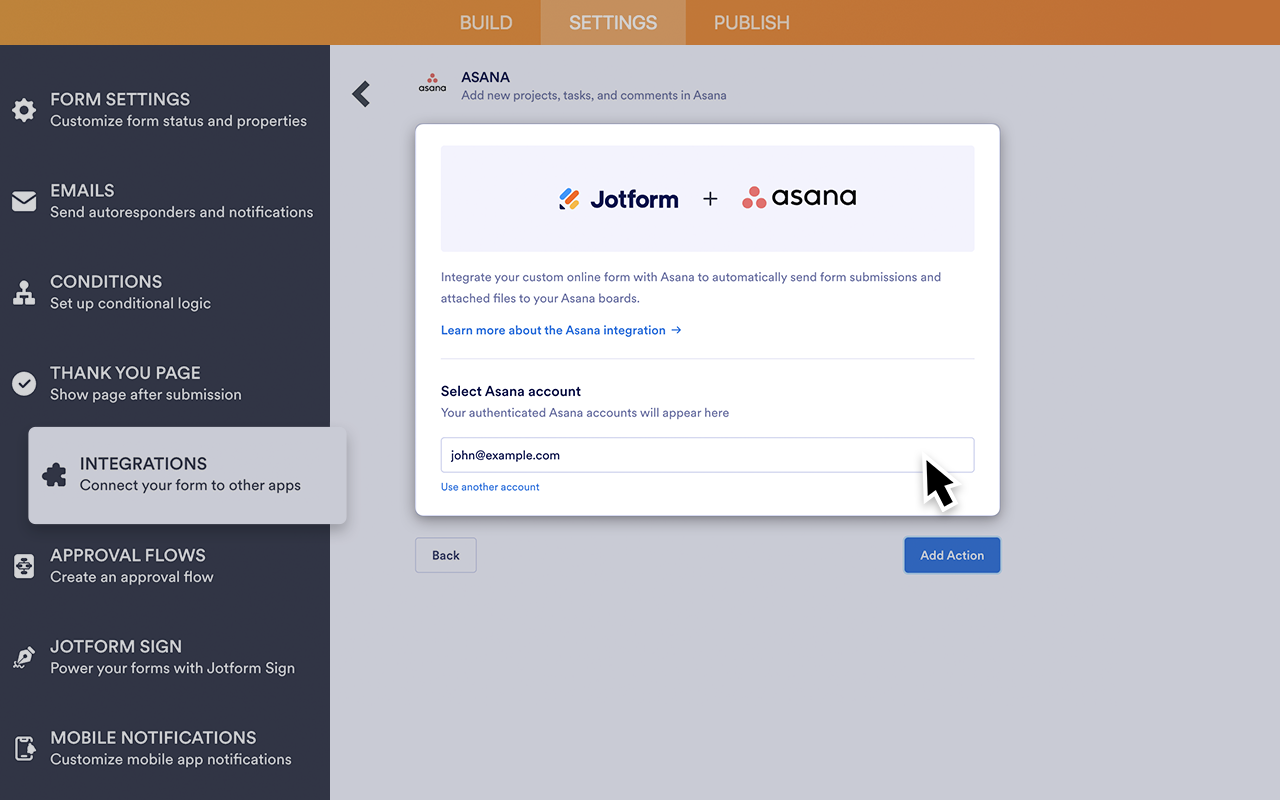1280x800 pixels.
Task: Switch to the PUBLISH tab
Action: coord(751,22)
